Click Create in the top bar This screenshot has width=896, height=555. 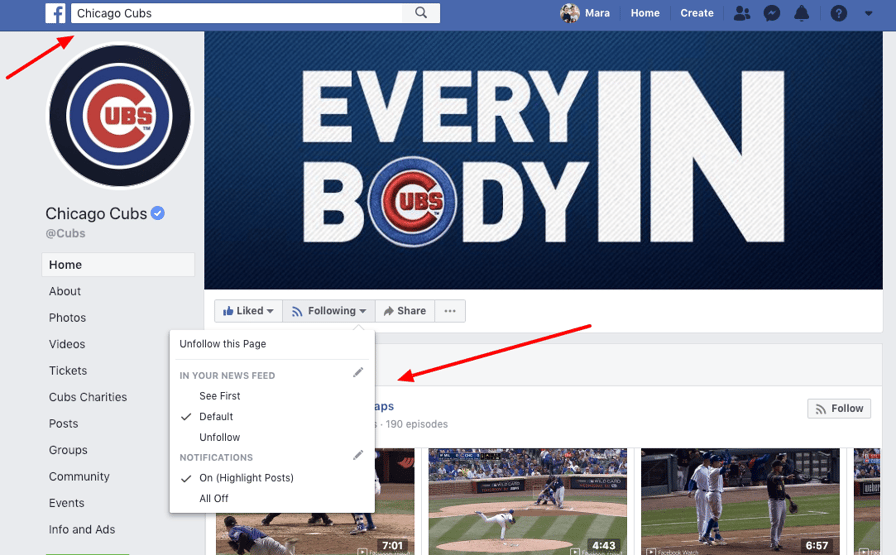click(x=697, y=13)
